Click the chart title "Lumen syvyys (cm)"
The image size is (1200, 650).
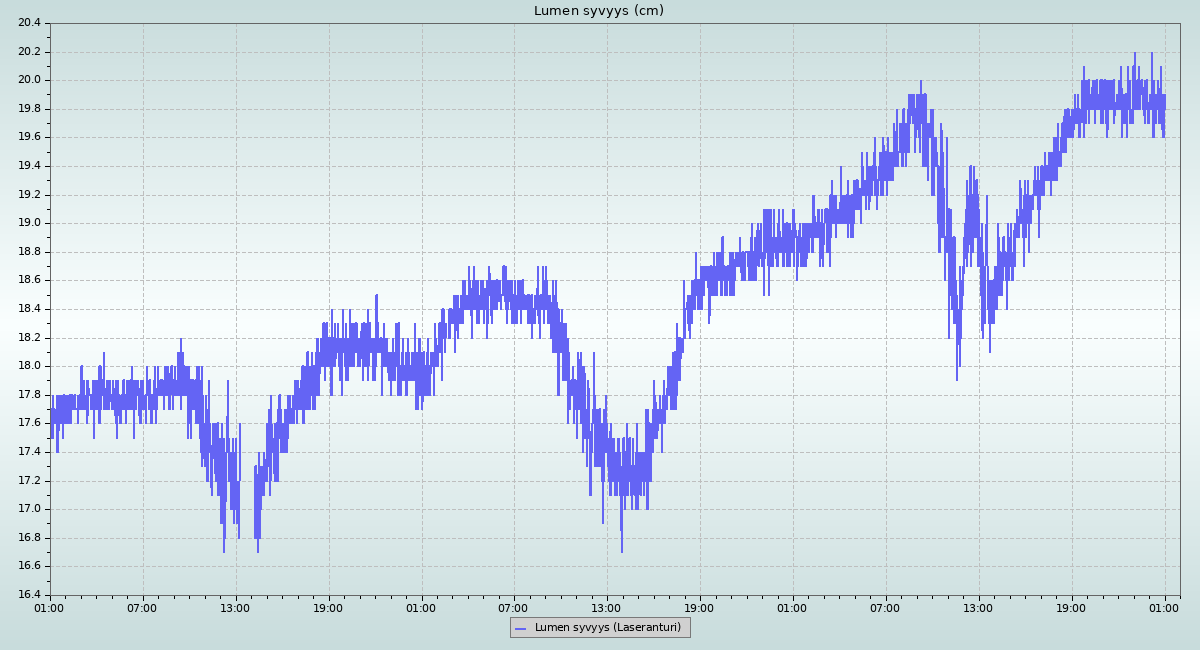(x=598, y=11)
